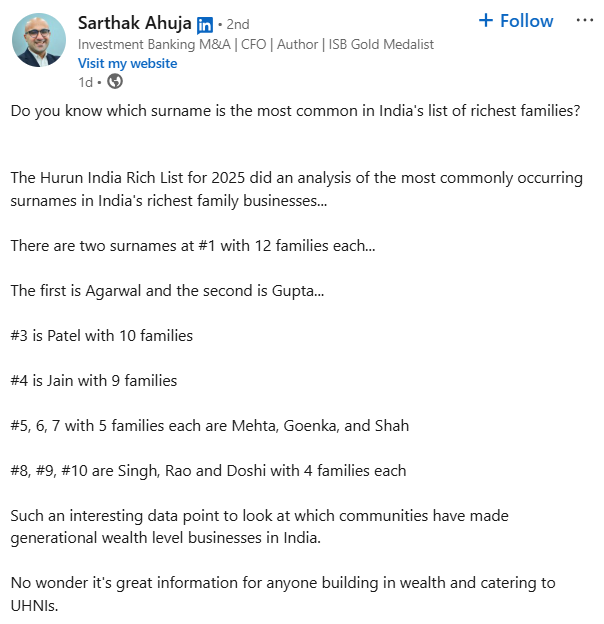Click the globe public visibility icon
Image resolution: width=604 pixels, height=624 pixels.
(115, 82)
